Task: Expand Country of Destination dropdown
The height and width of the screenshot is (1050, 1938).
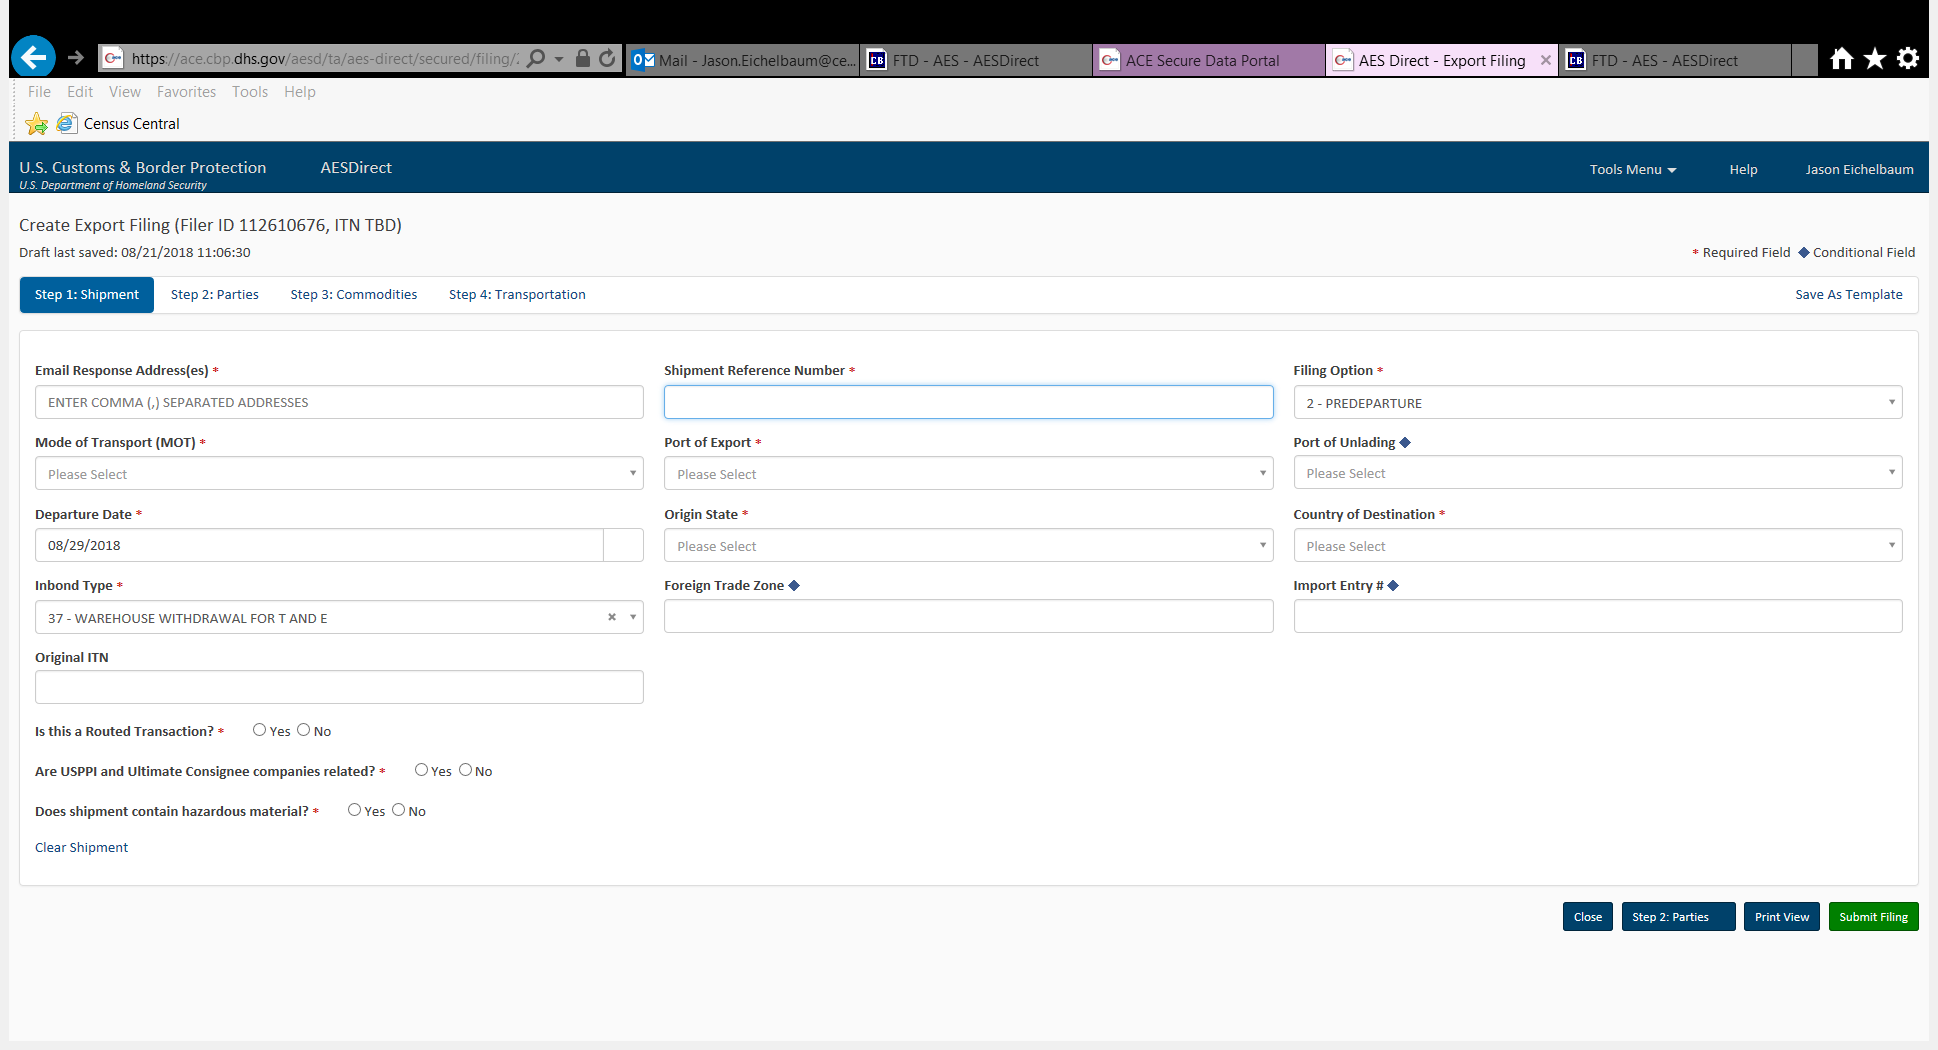Action: tap(1597, 546)
